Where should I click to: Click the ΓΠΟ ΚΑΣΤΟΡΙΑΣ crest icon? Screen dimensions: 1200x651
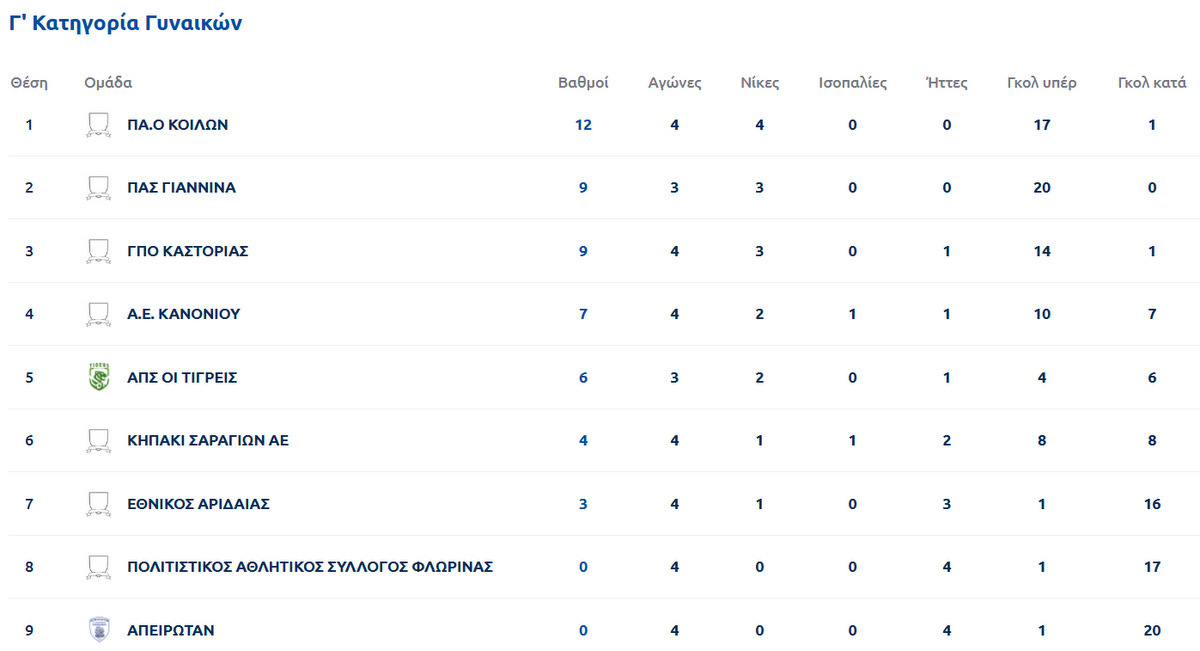coord(98,251)
